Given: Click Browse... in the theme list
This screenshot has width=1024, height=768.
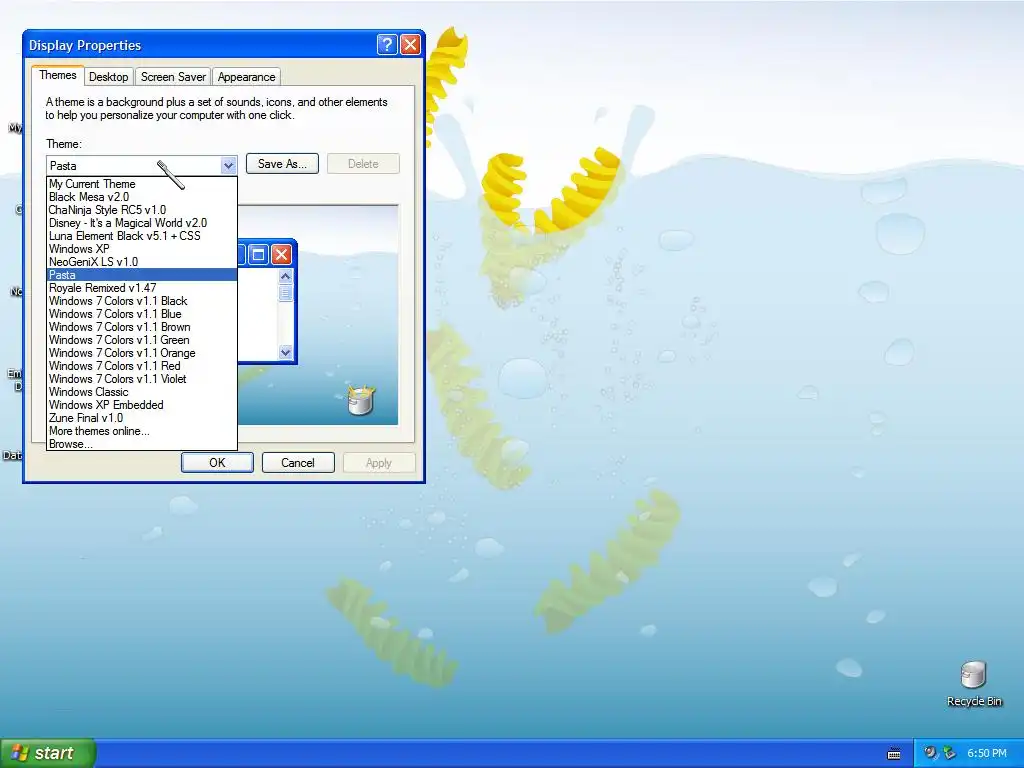Looking at the screenshot, I should (x=142, y=444).
